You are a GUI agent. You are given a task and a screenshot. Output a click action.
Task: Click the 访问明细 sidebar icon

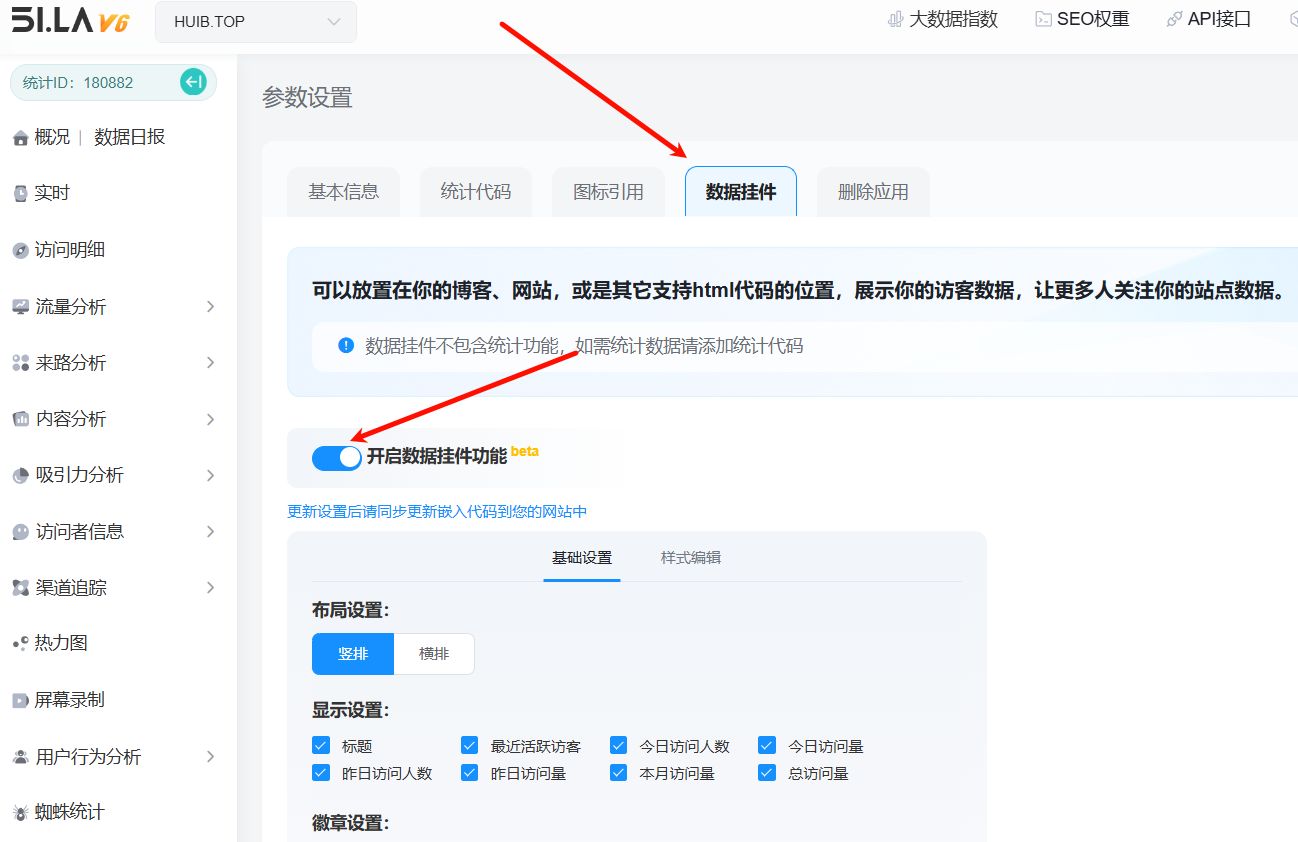20,251
